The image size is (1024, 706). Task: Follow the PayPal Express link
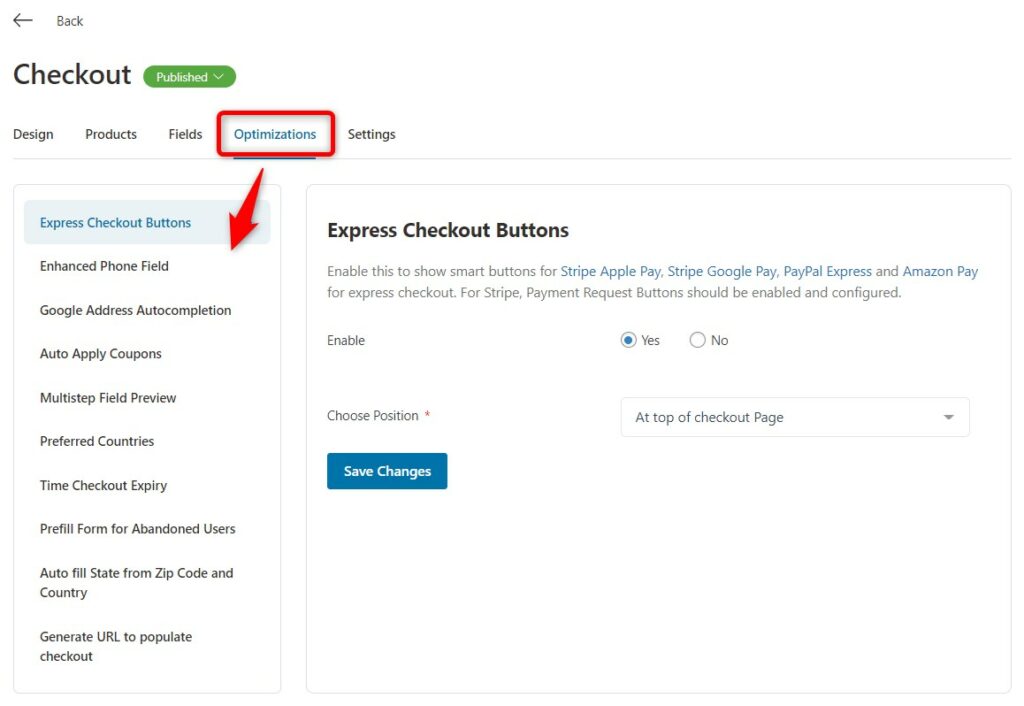tap(827, 271)
